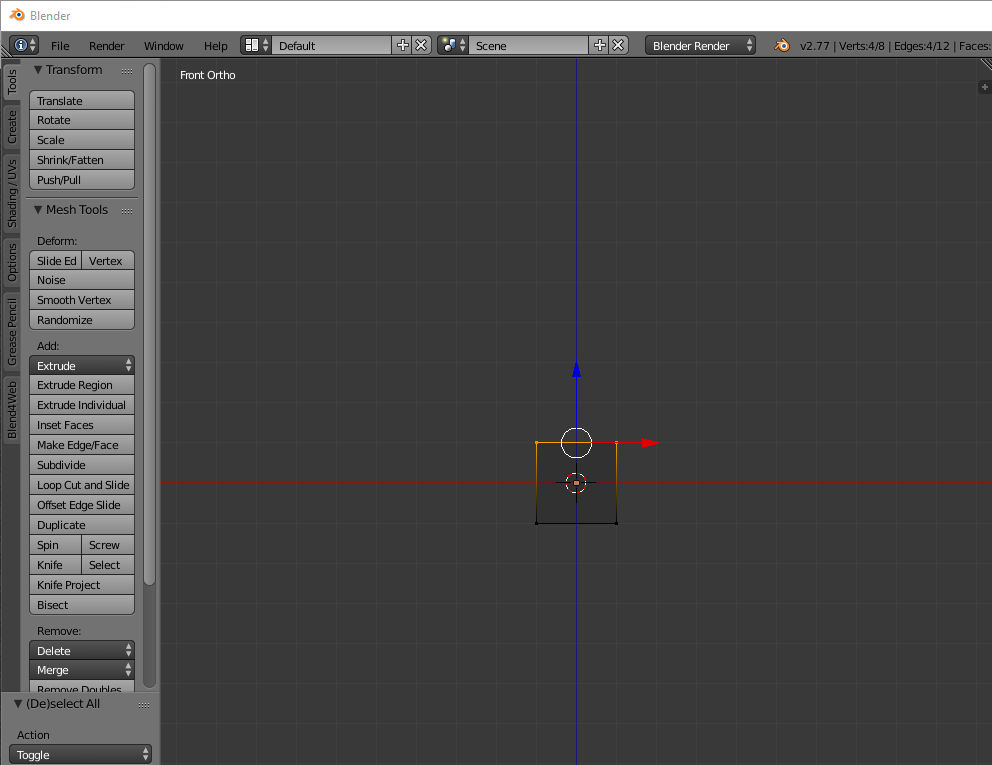Click the Bisect button
992x765 pixels.
tap(82, 605)
